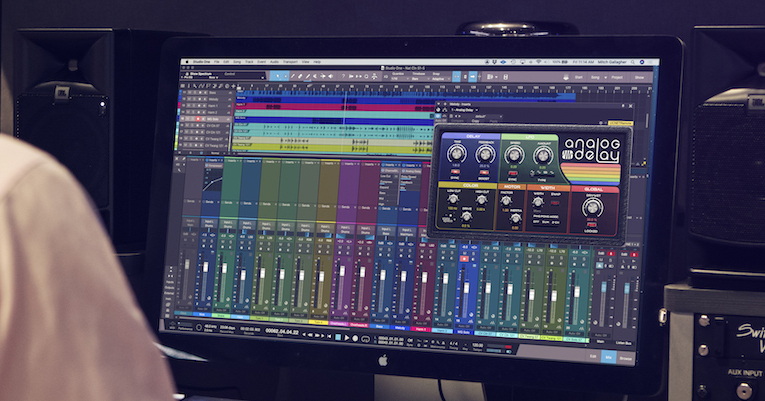Click the Rewind transport button
This screenshot has height=401, width=765.
pyautogui.click(x=310, y=335)
